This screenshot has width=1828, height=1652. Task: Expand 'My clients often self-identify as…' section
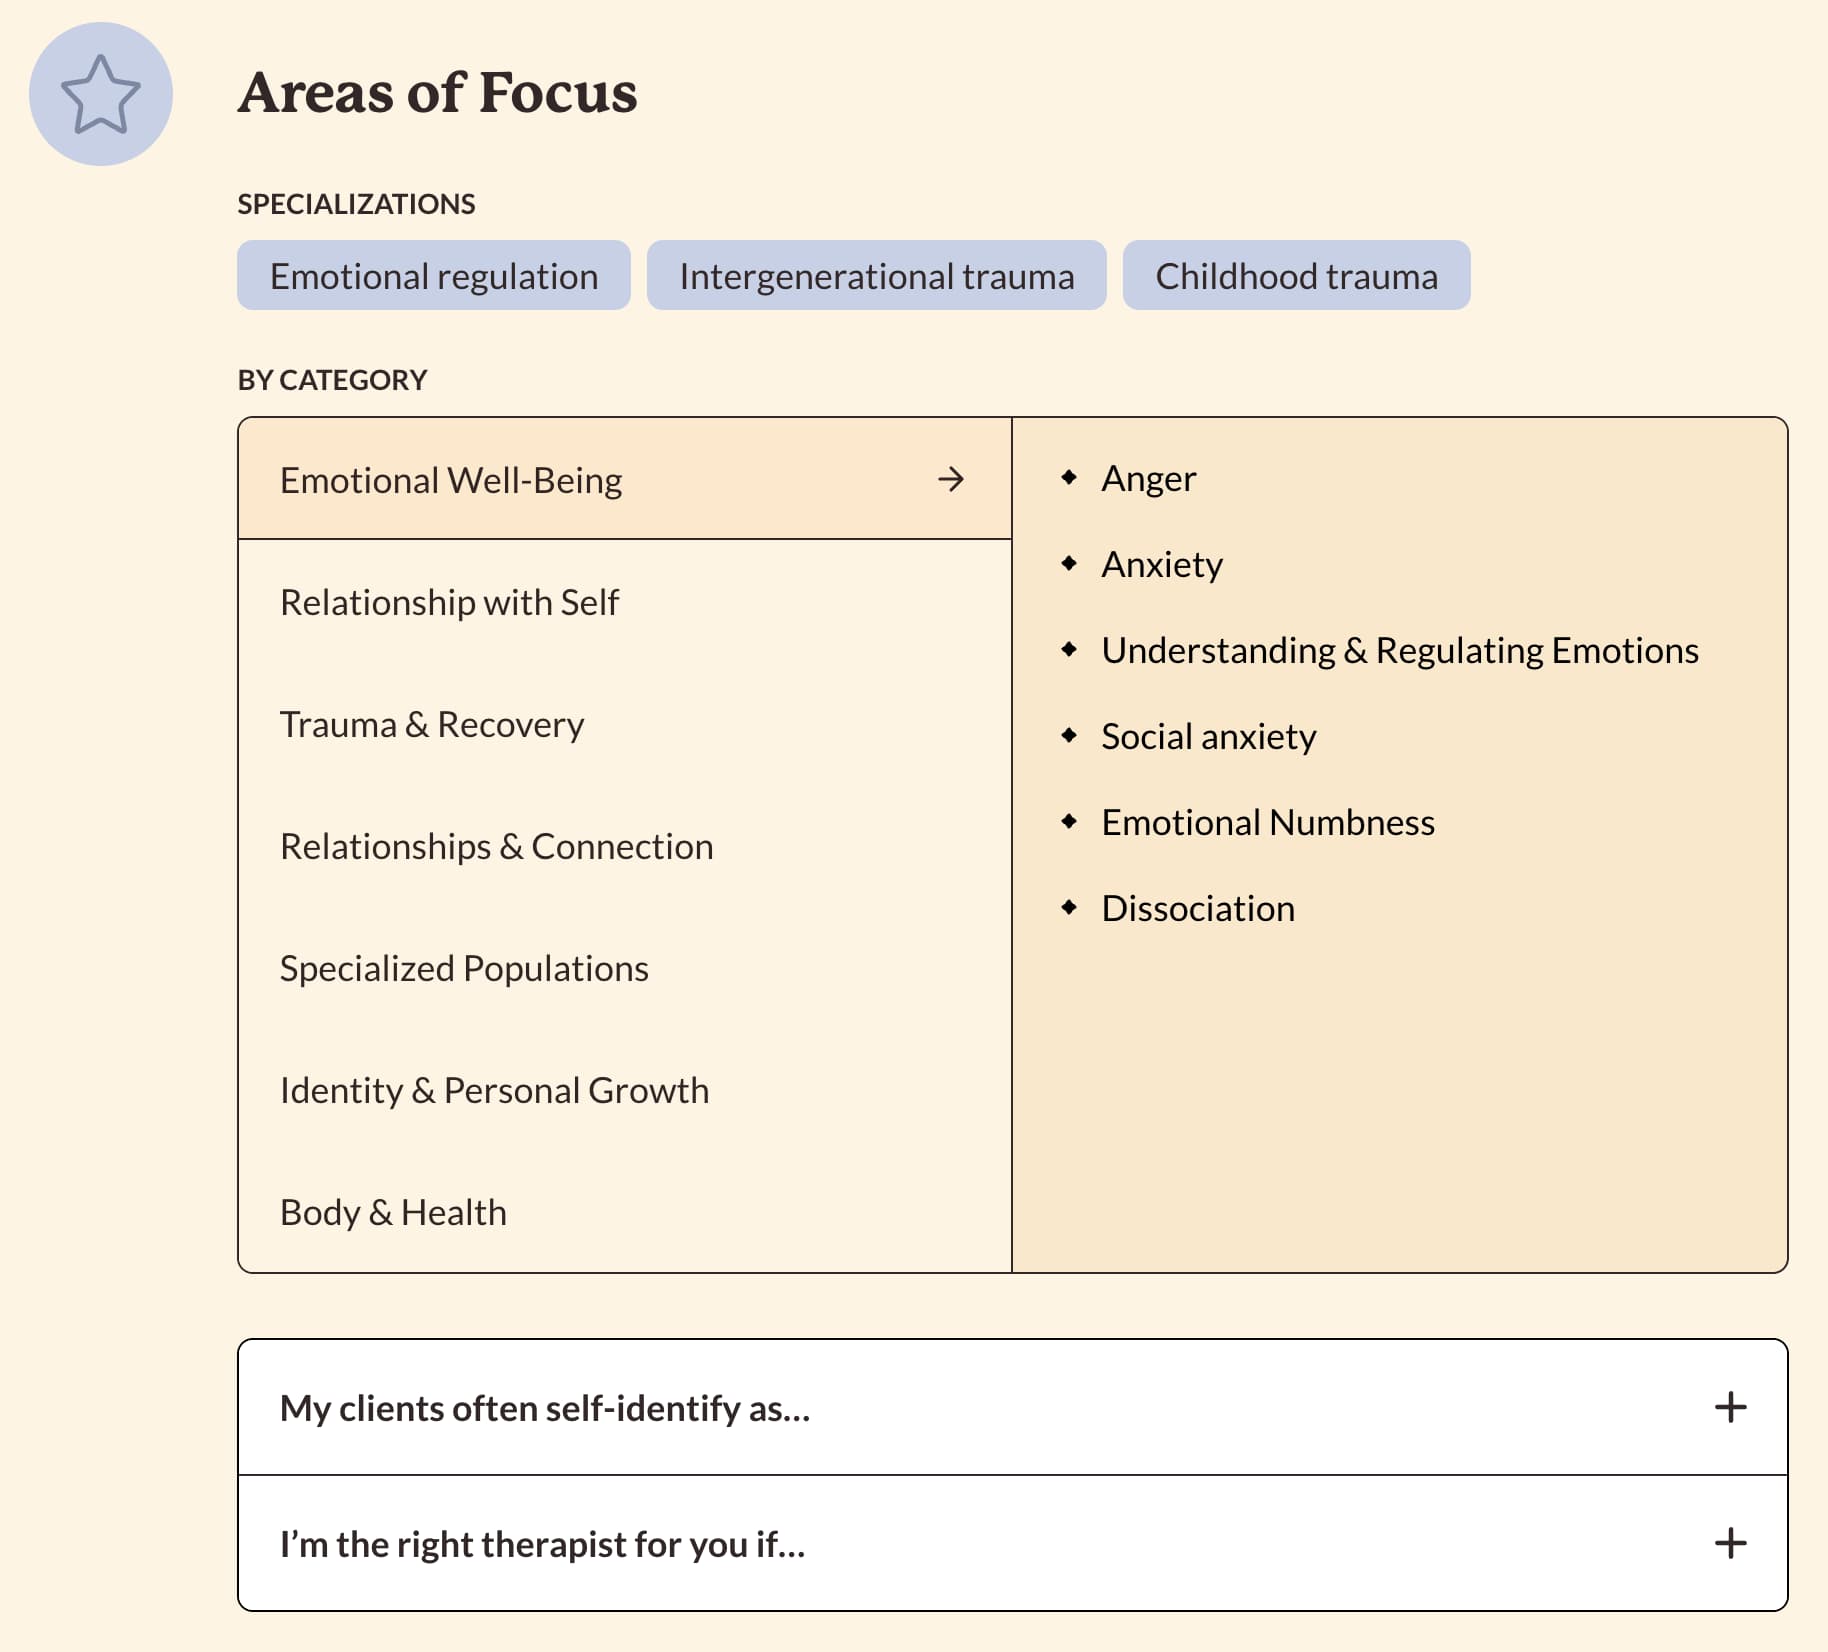pyautogui.click(x=1012, y=1407)
